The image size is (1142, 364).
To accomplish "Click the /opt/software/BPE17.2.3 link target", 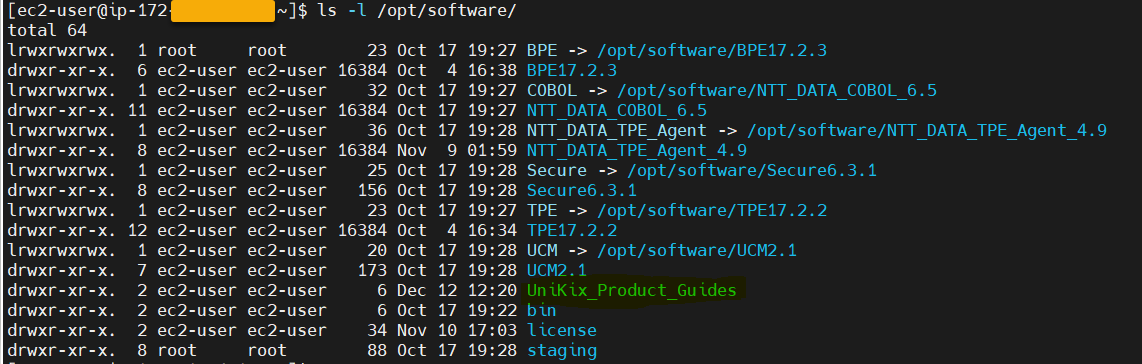I will click(x=712, y=51).
